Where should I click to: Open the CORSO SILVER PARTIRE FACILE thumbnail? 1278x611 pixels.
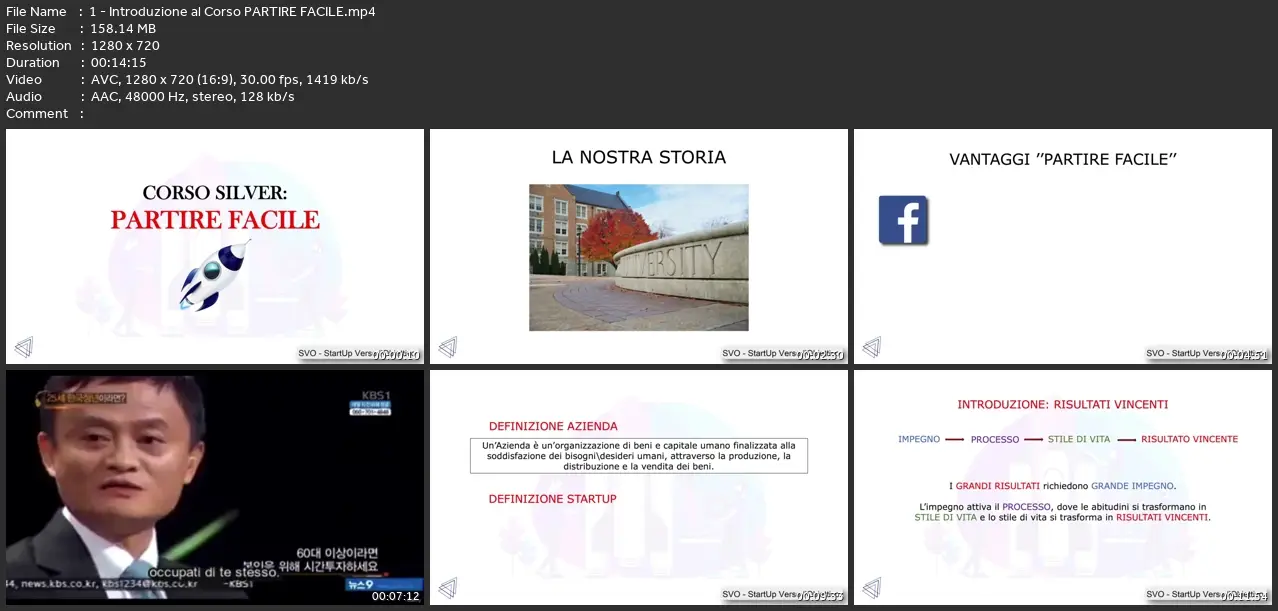click(215, 246)
